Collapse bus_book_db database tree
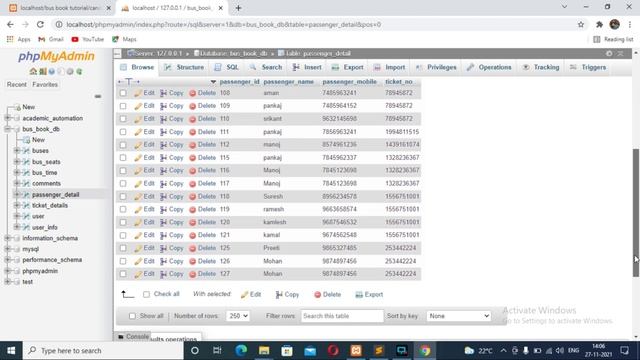The image size is (640, 360). tap(8, 129)
